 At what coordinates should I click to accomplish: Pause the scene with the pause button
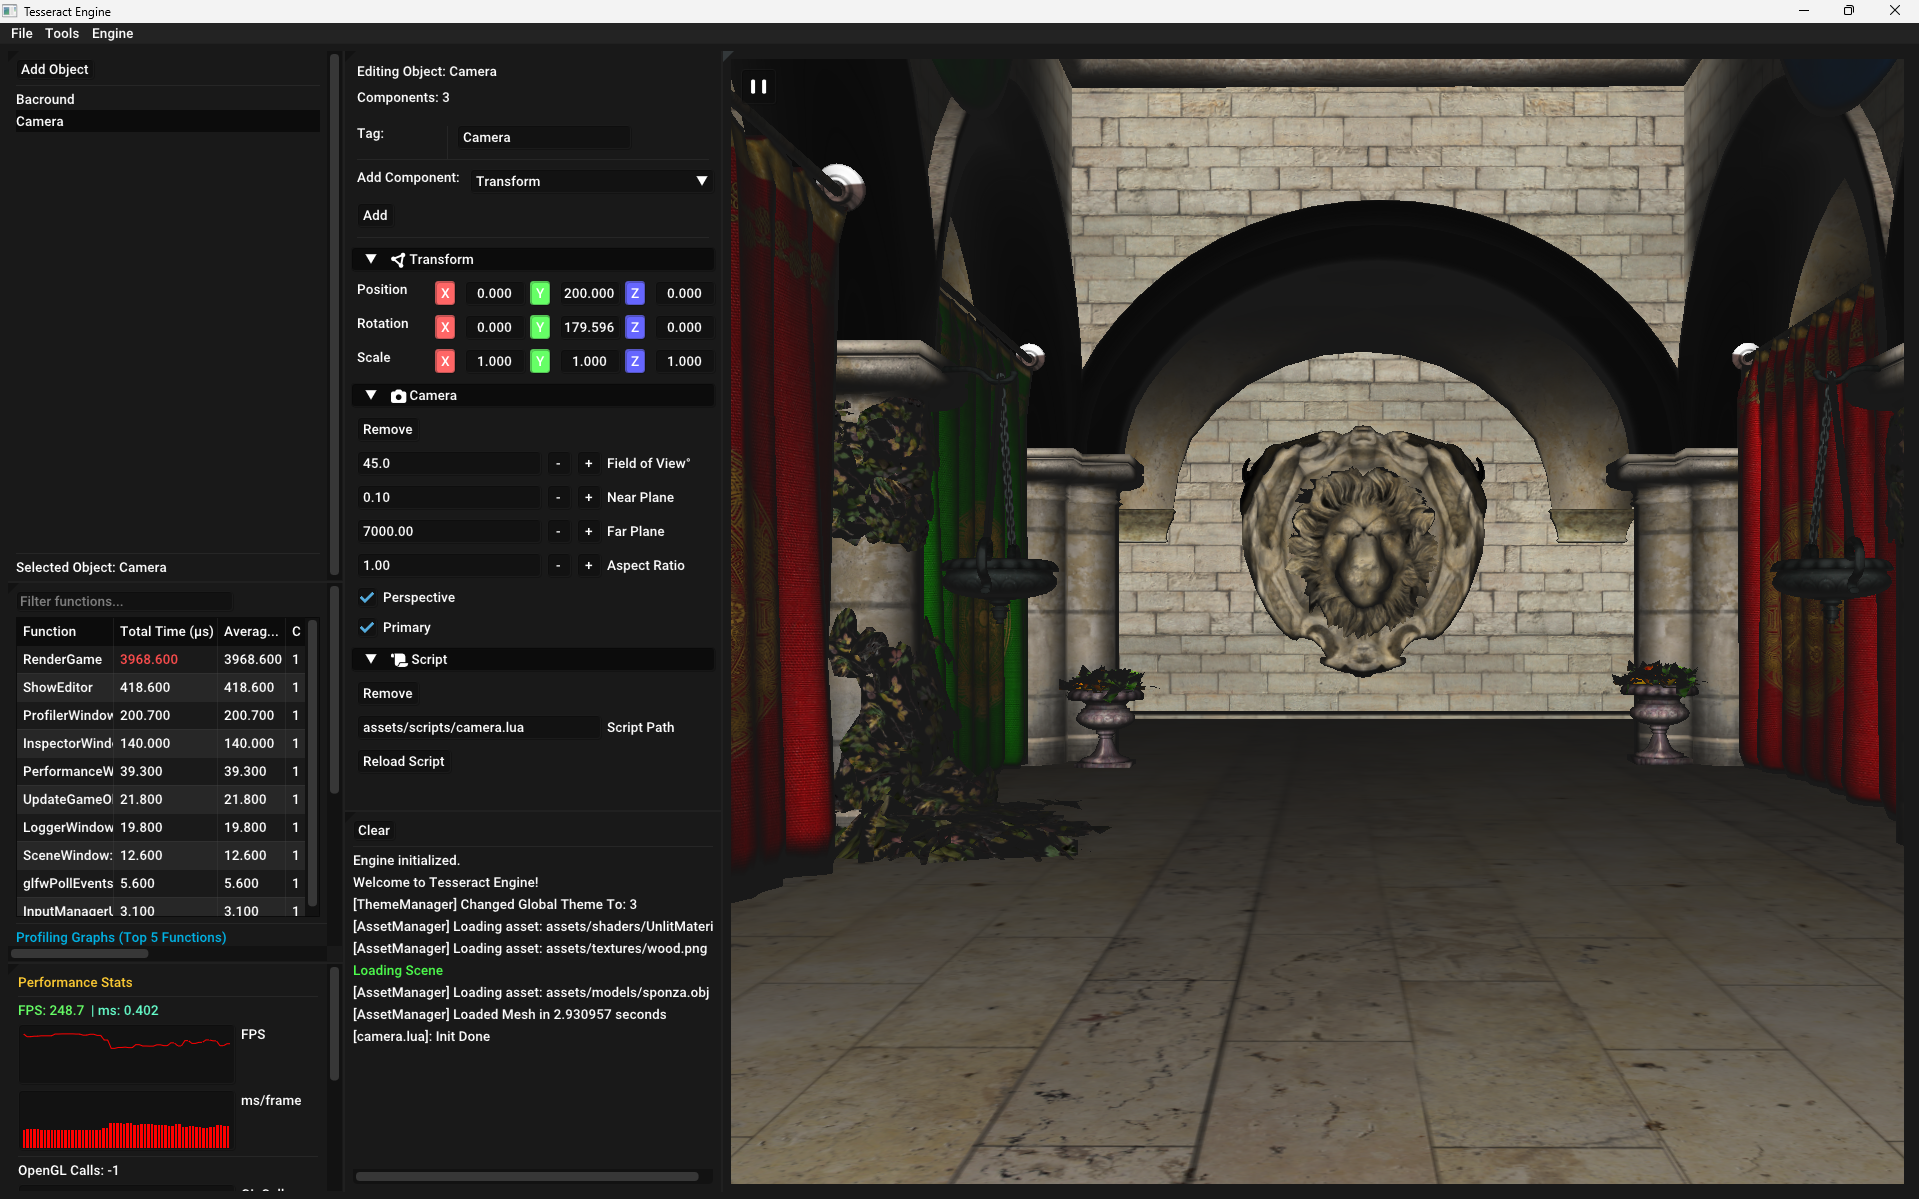[758, 86]
